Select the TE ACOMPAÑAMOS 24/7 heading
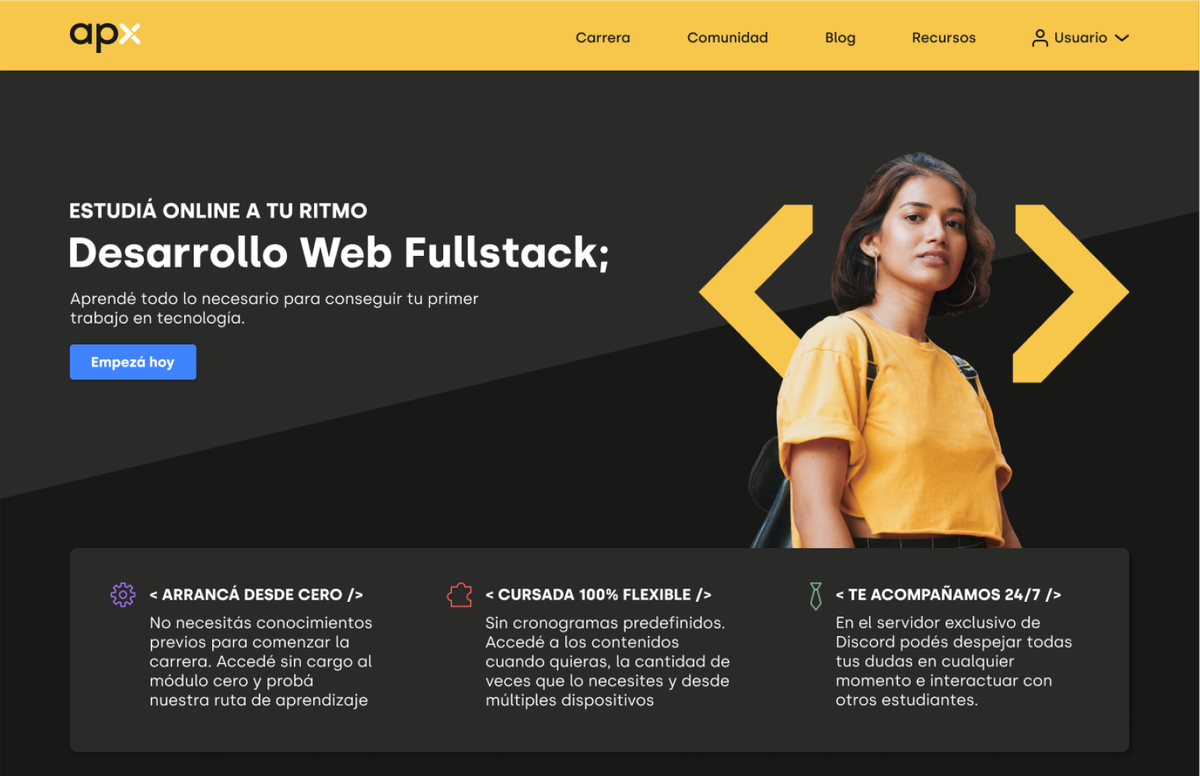This screenshot has height=776, width=1200. tap(948, 595)
